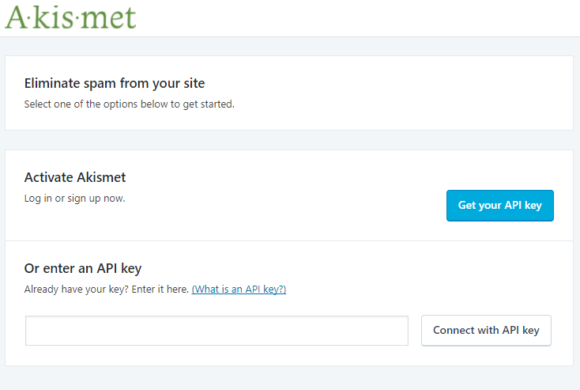The height and width of the screenshot is (390, 580).
Task: Click the gray gap between intro and activation cards
Action: (289, 140)
